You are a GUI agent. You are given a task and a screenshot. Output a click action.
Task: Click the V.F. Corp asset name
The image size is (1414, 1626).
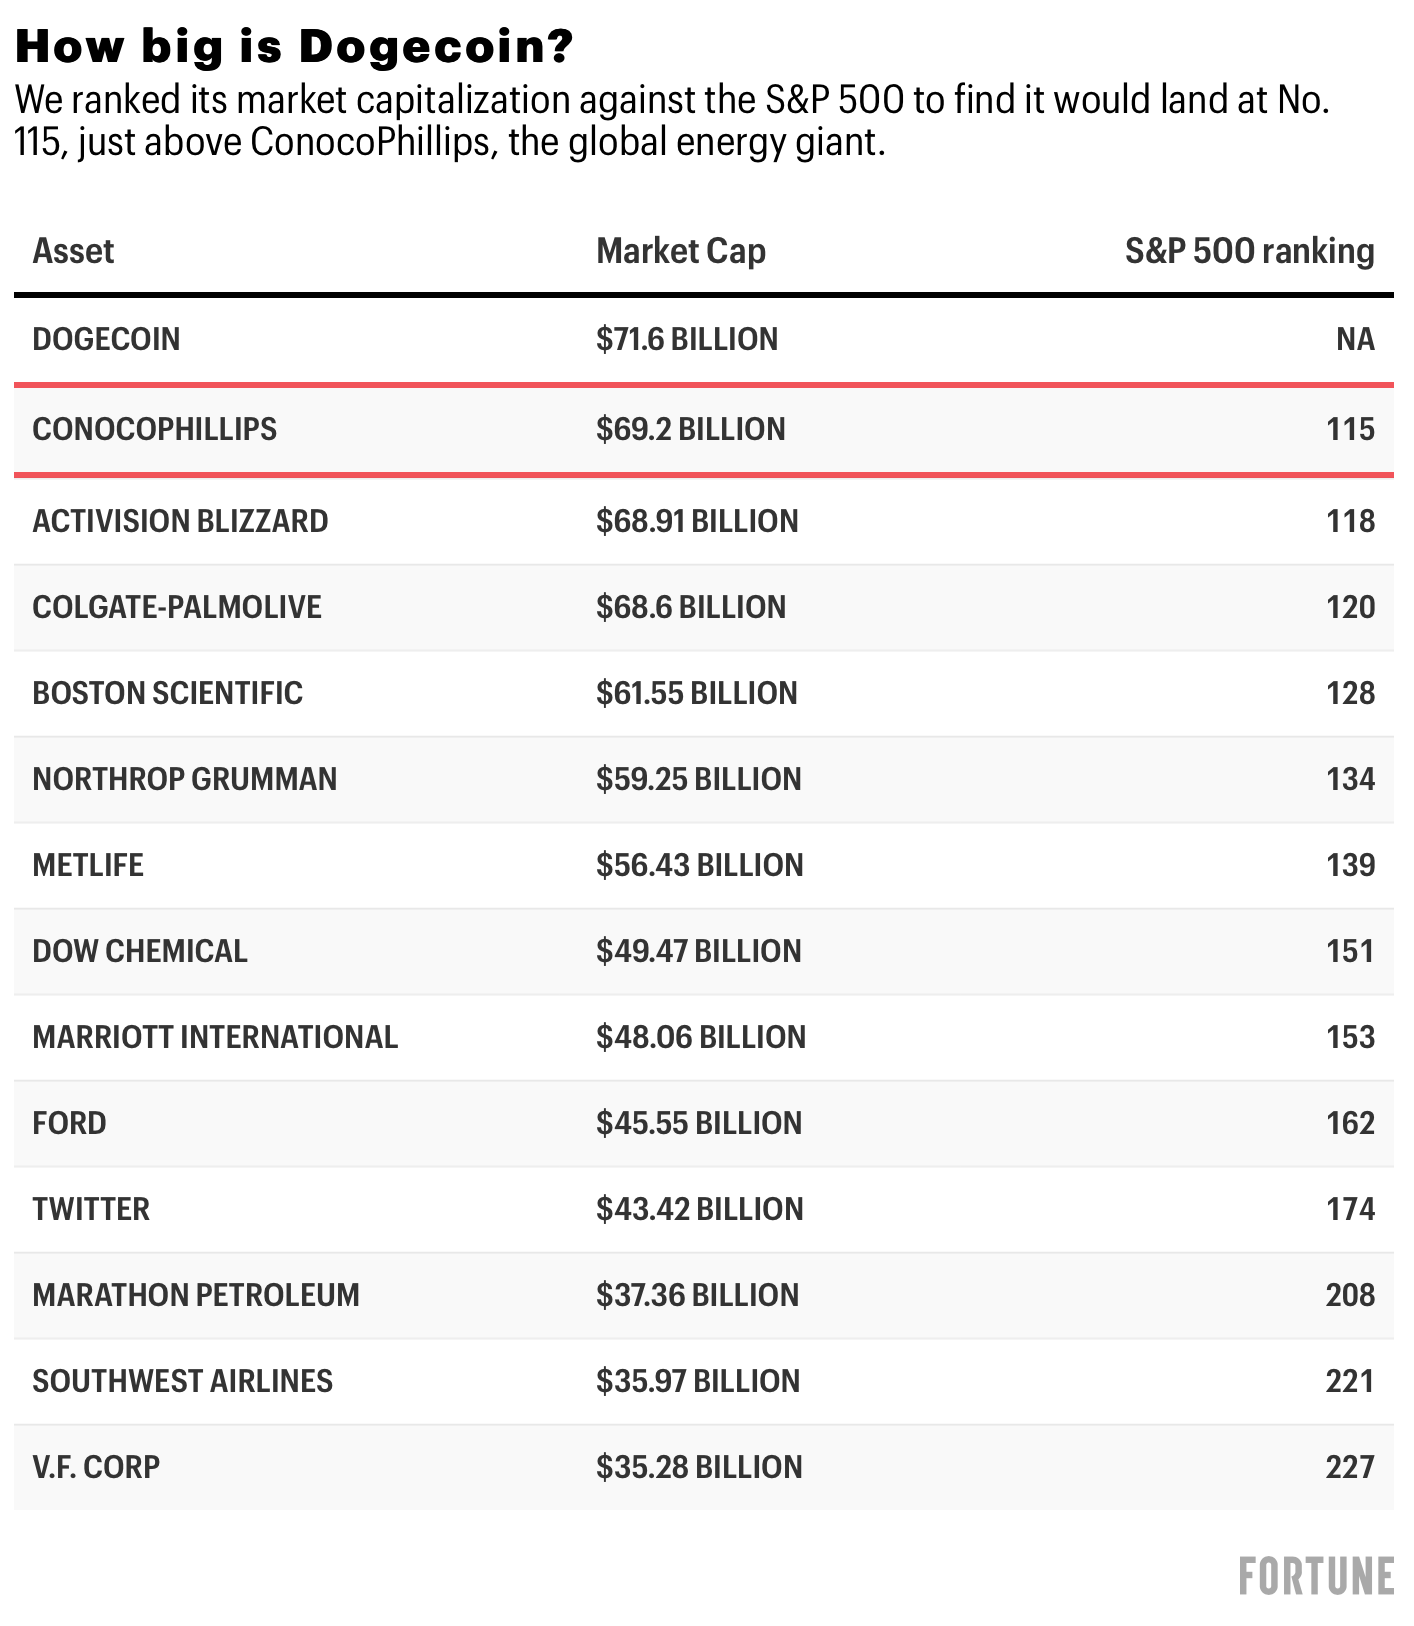pyautogui.click(x=96, y=1467)
